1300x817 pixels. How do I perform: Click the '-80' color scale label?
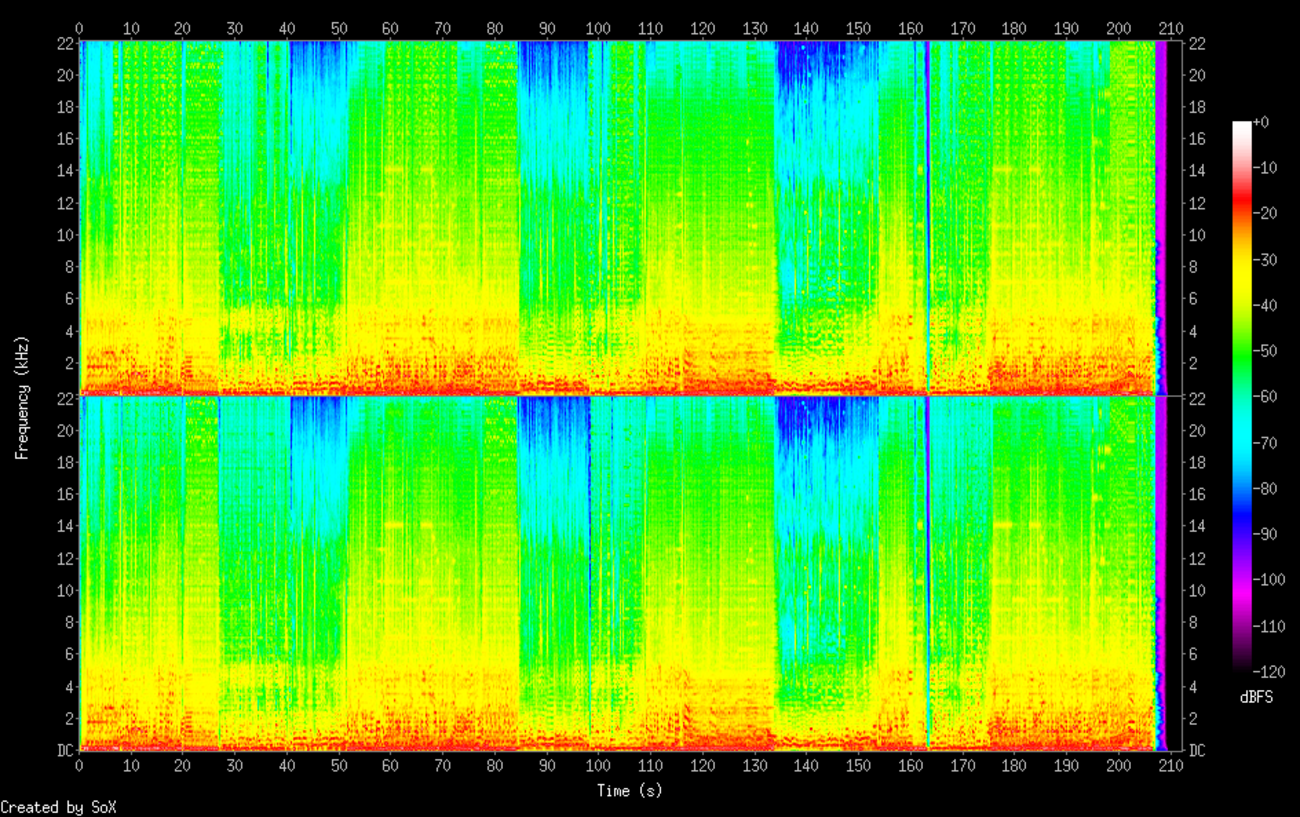1265,487
